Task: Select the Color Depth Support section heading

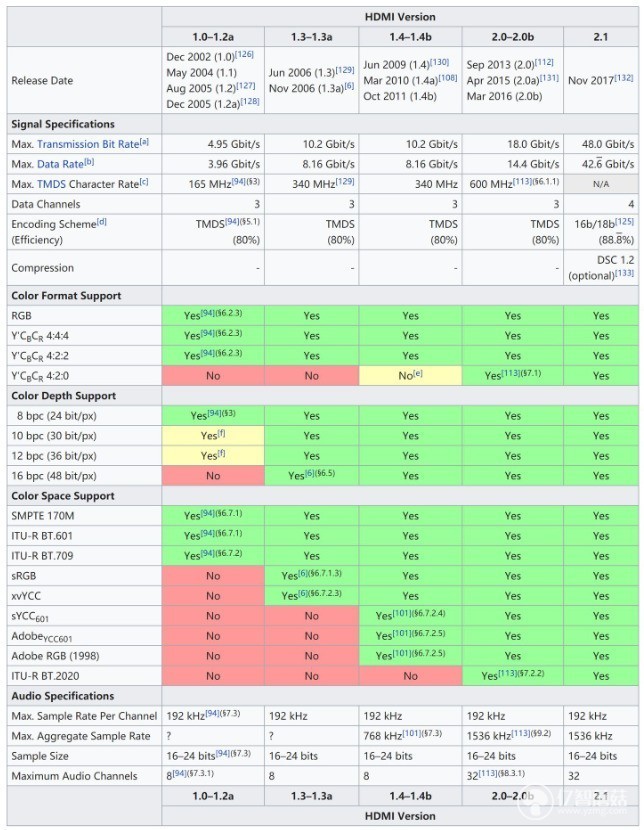Action: [64, 396]
